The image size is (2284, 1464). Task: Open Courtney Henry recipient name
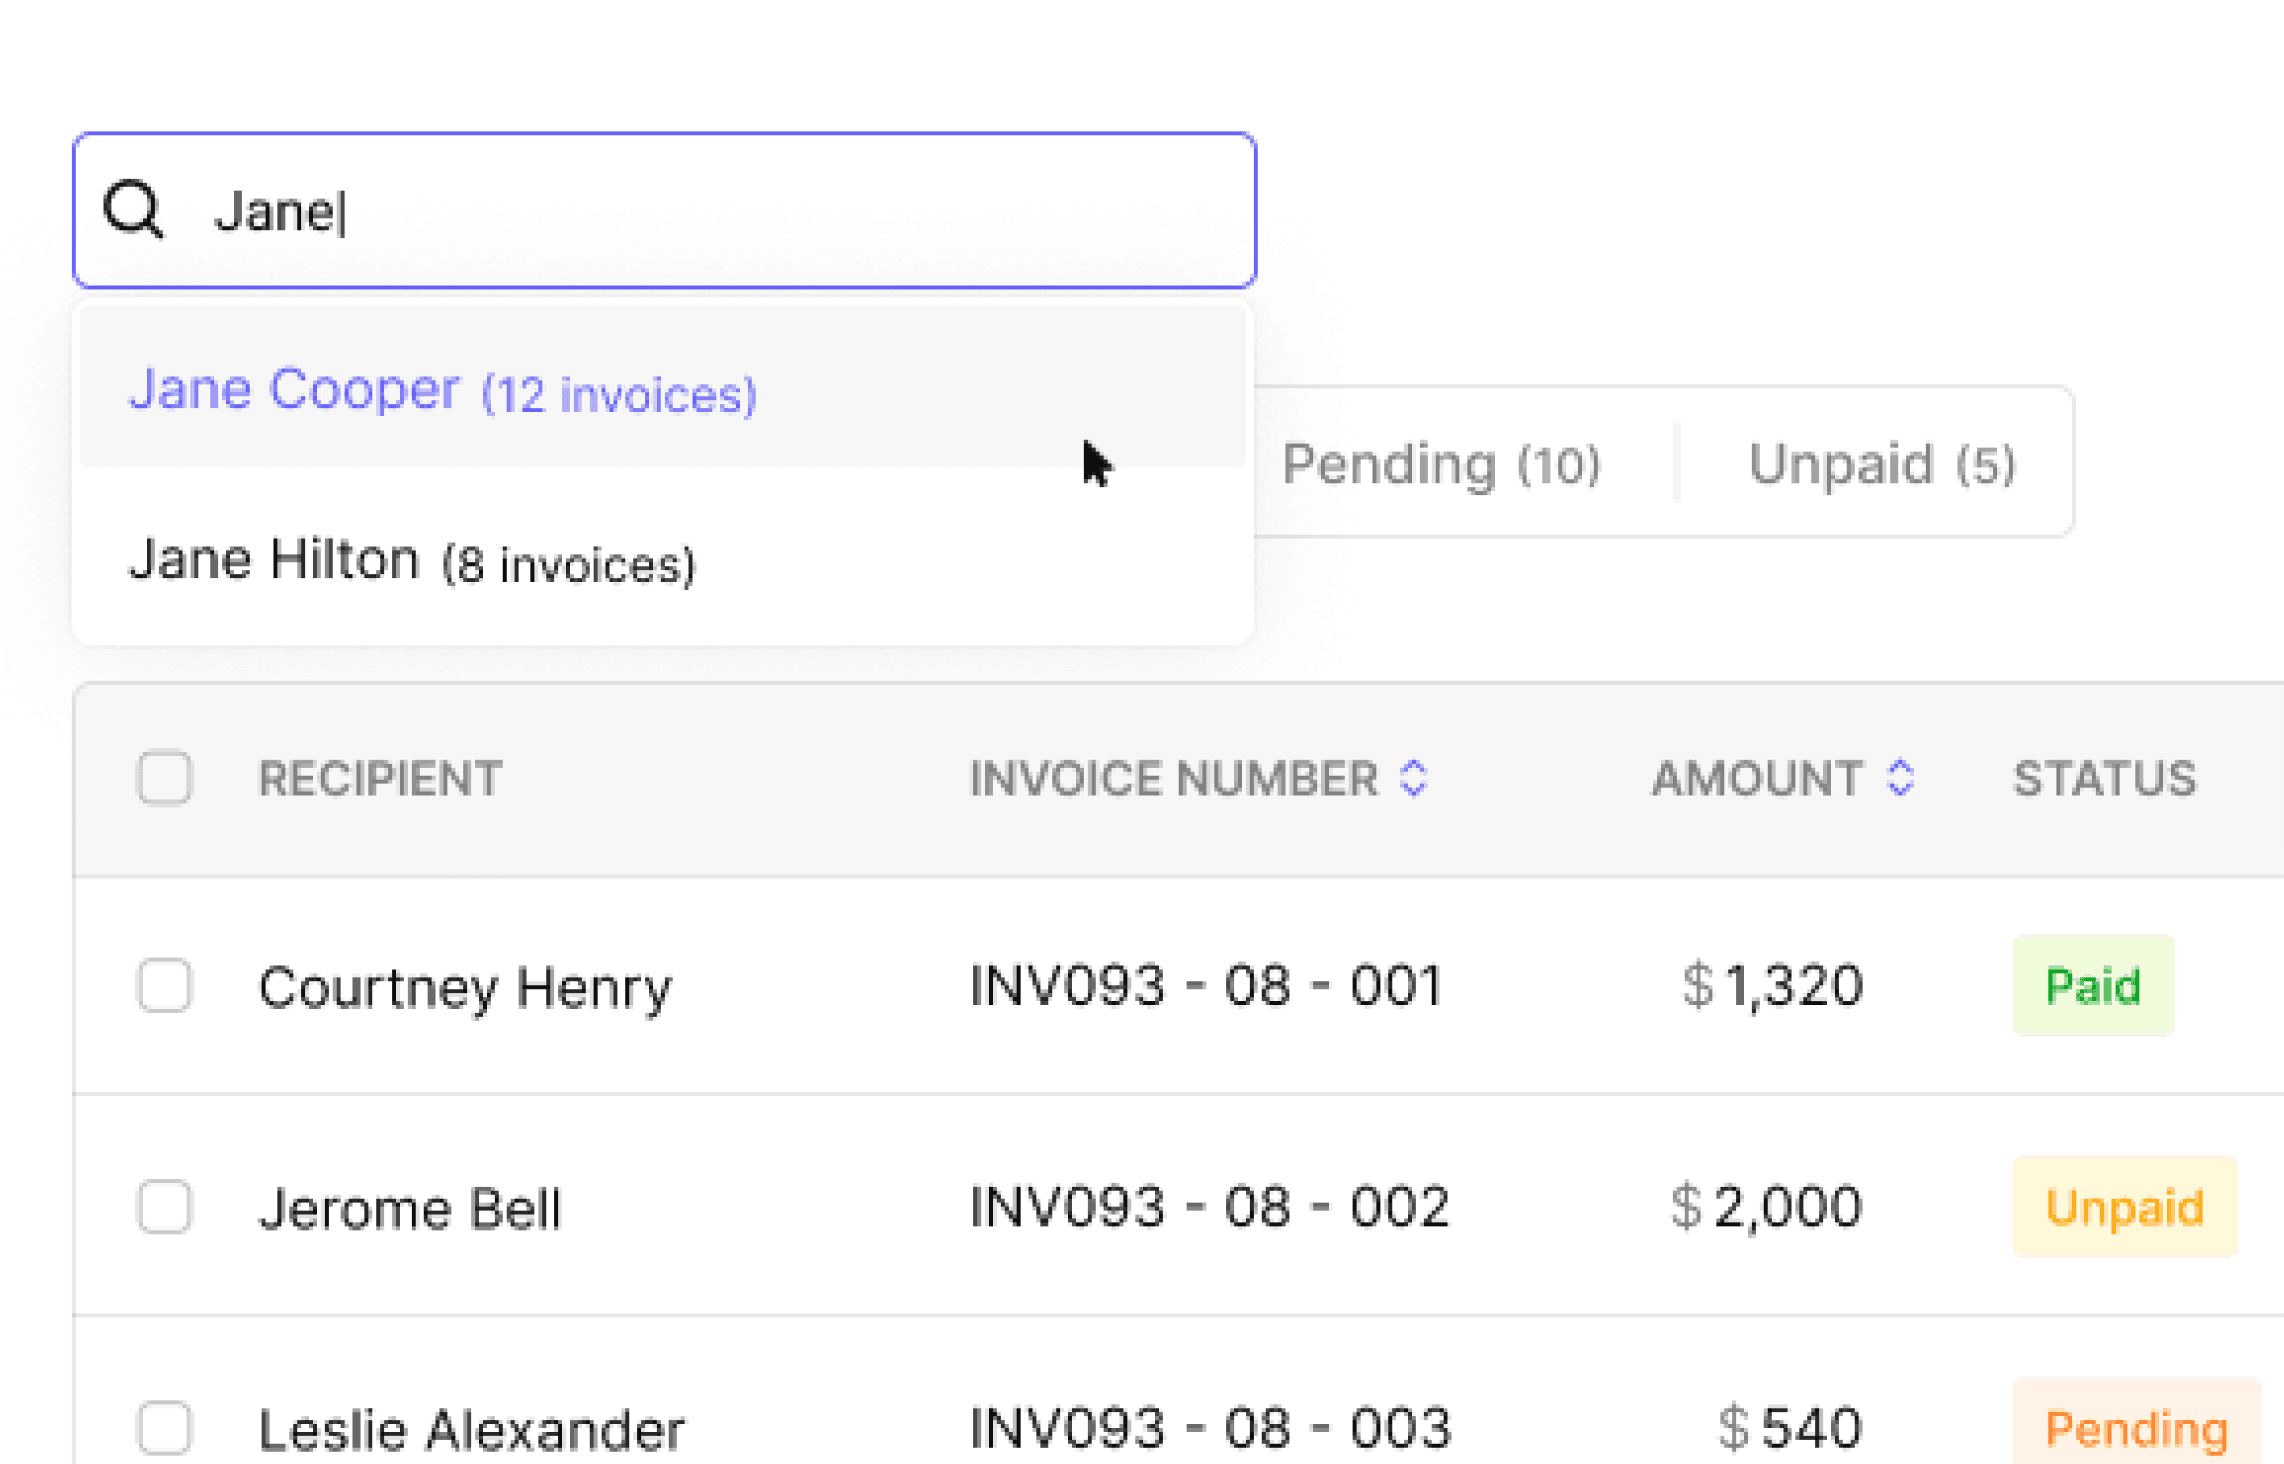(x=465, y=988)
